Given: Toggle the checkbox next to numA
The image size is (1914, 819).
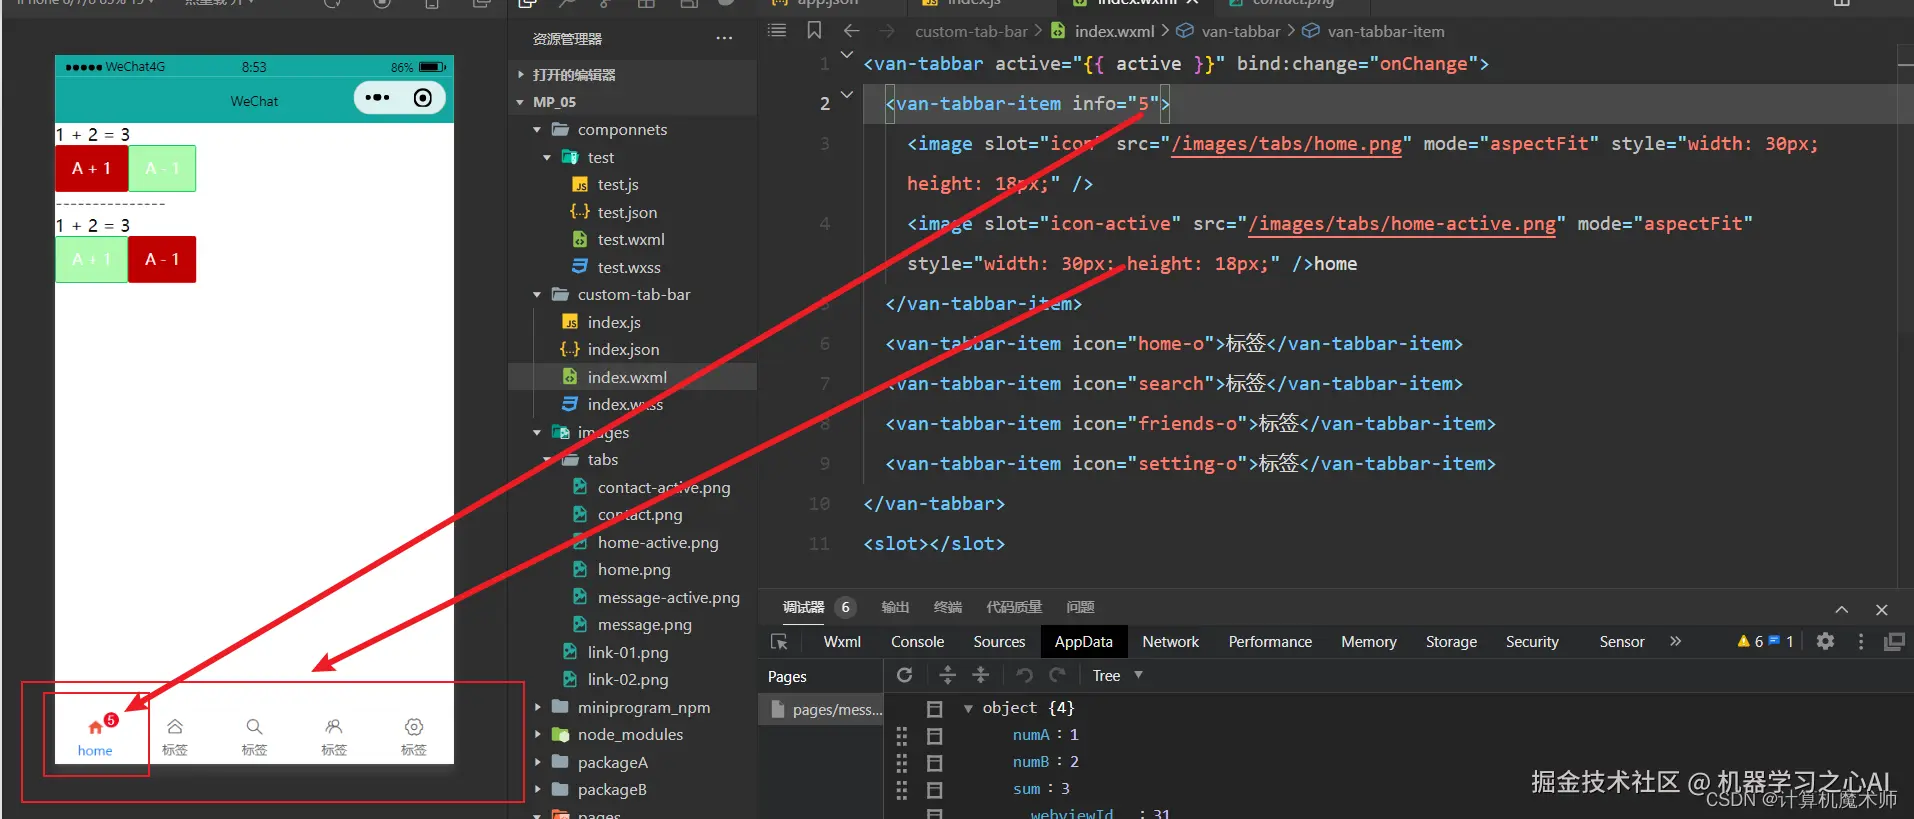Looking at the screenshot, I should click(935, 736).
